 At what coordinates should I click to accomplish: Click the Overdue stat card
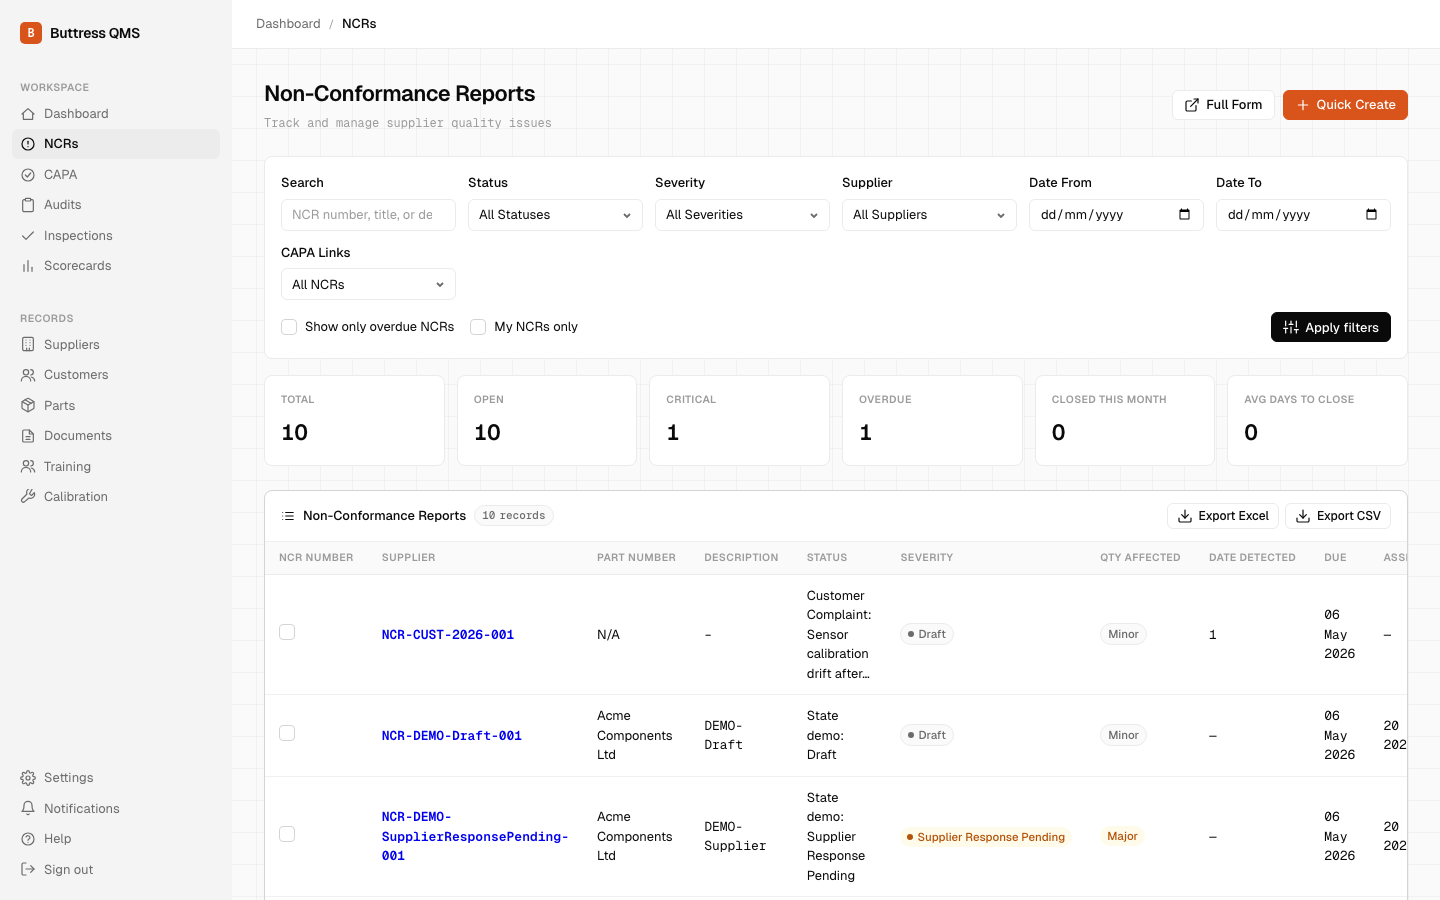tap(932, 420)
